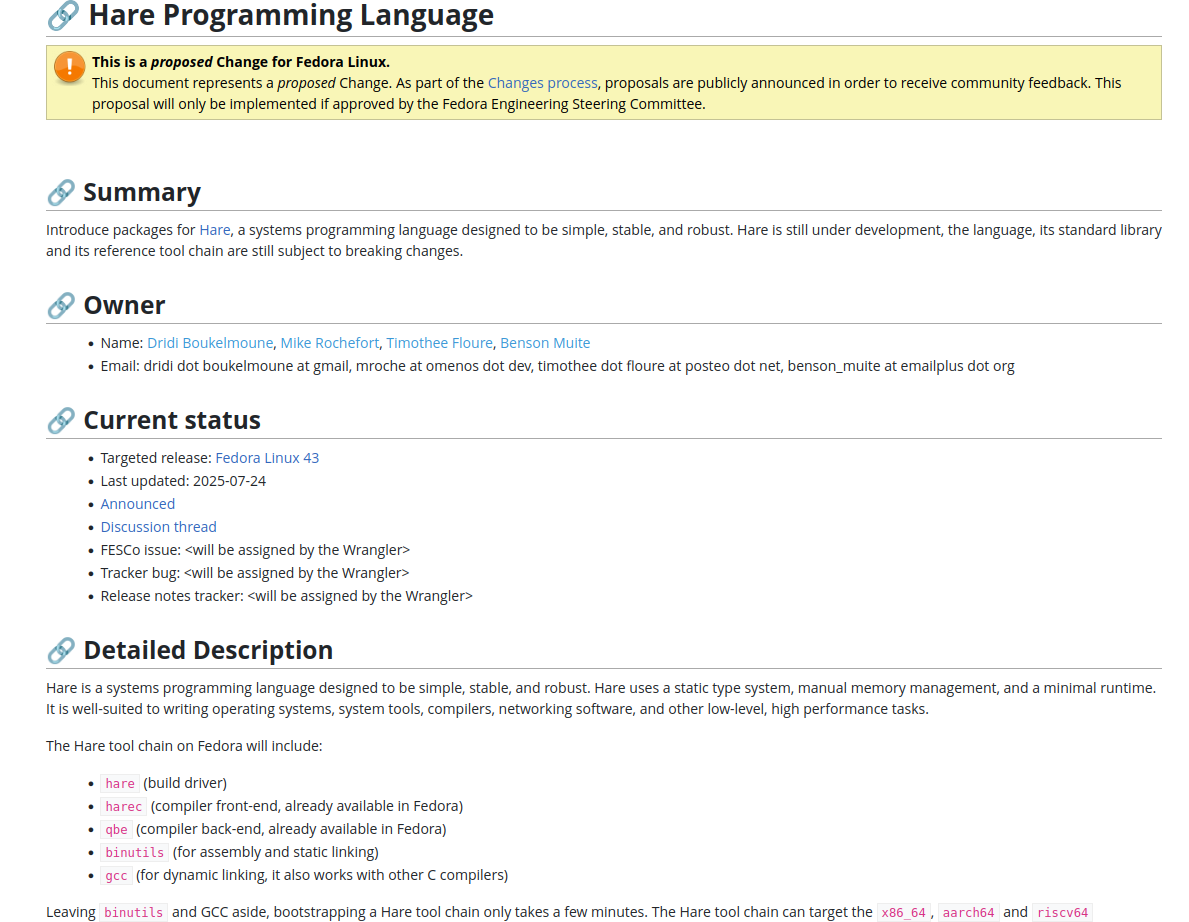Click the anchor link icon beside Owner heading
The width and height of the screenshot is (1189, 922).
tap(61, 306)
